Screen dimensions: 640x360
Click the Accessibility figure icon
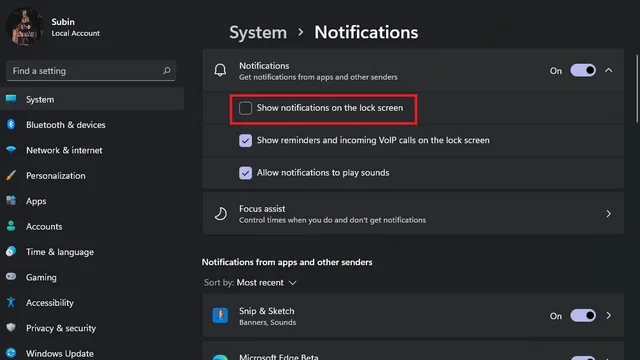11,302
